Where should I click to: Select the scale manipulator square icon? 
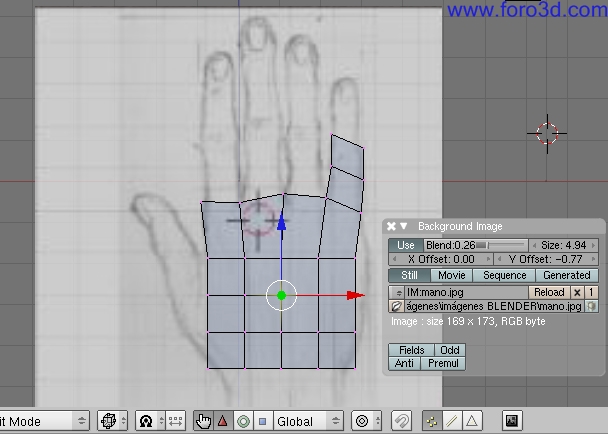click(263, 421)
